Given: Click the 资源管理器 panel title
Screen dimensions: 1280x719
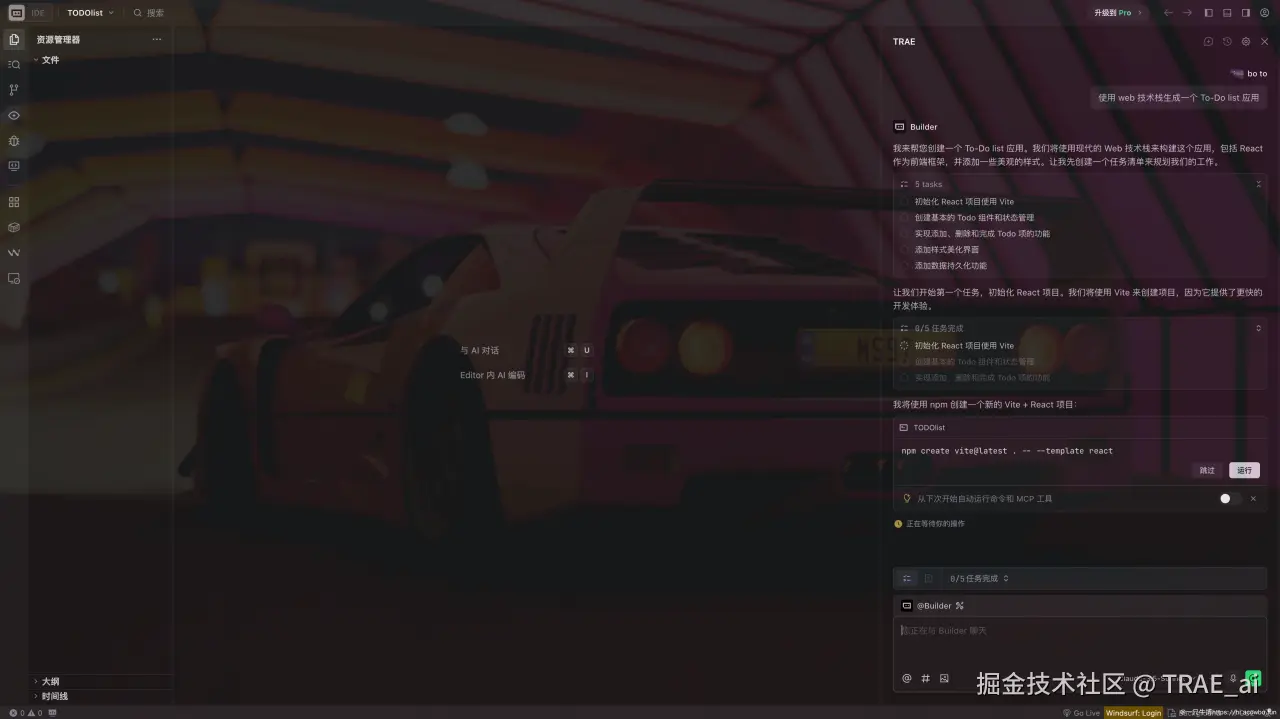Looking at the screenshot, I should click(58, 40).
